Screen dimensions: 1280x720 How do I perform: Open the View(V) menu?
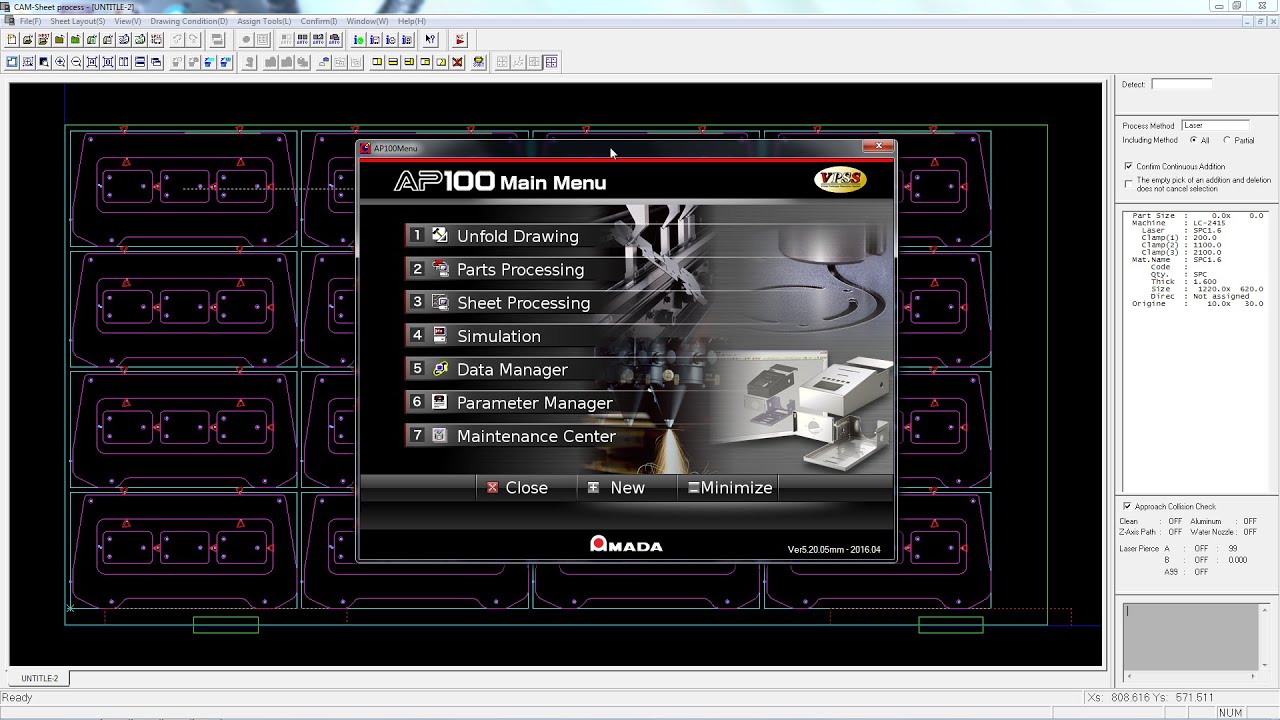point(127,21)
